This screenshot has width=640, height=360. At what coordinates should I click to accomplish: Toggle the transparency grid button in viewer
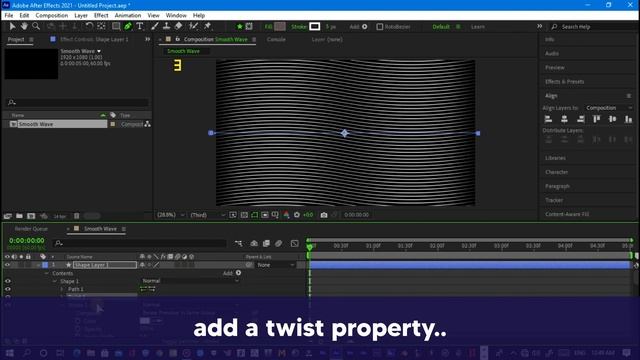click(244, 215)
